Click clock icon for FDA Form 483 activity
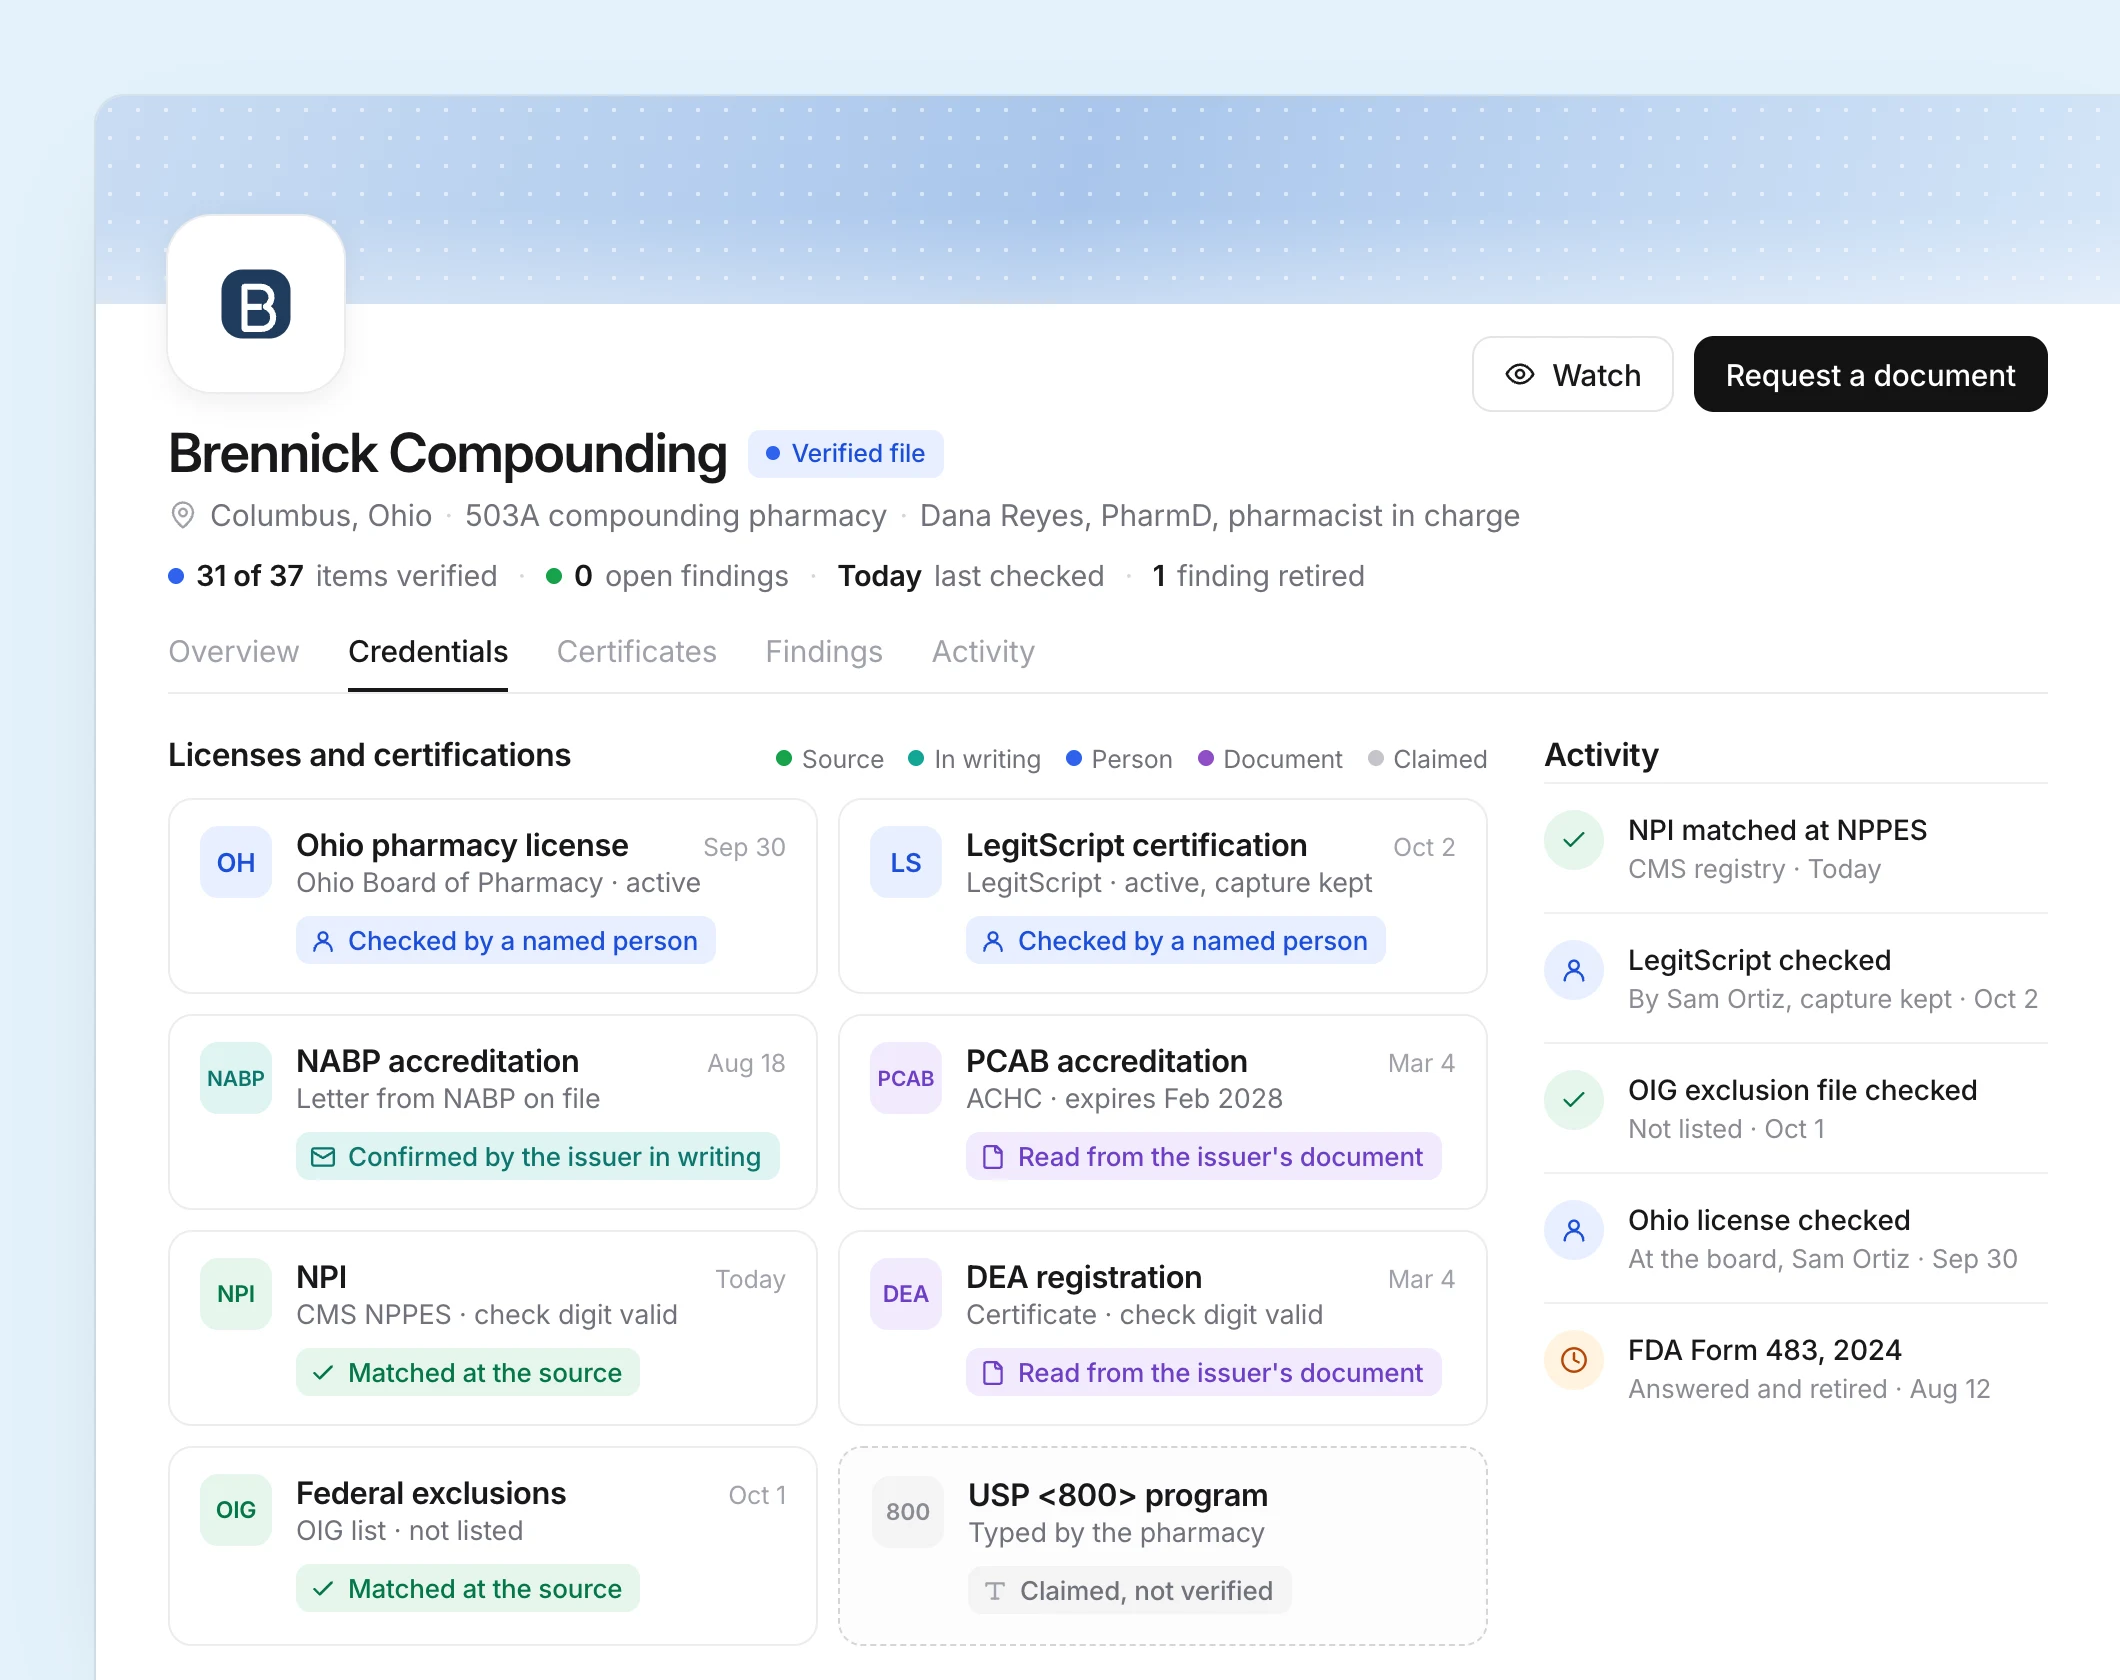Screen dimensions: 2120x1680 [x=1574, y=1360]
